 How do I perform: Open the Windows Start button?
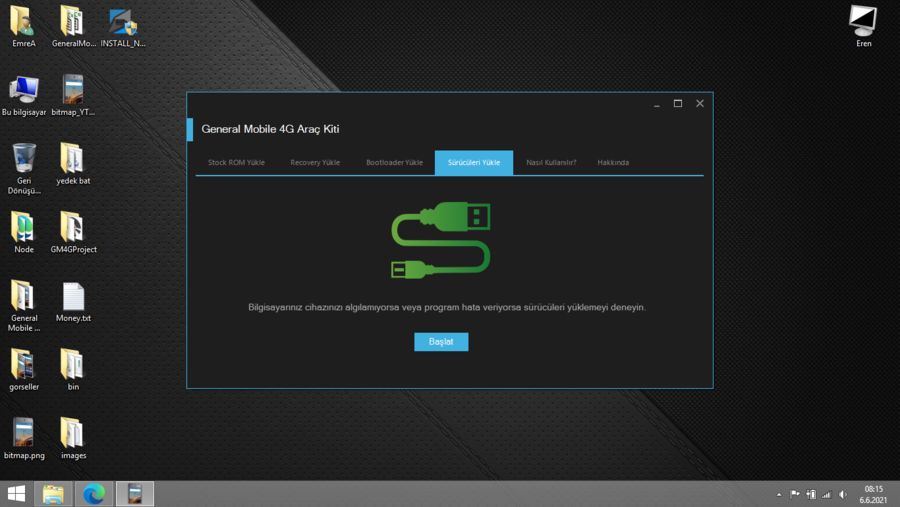[16, 494]
